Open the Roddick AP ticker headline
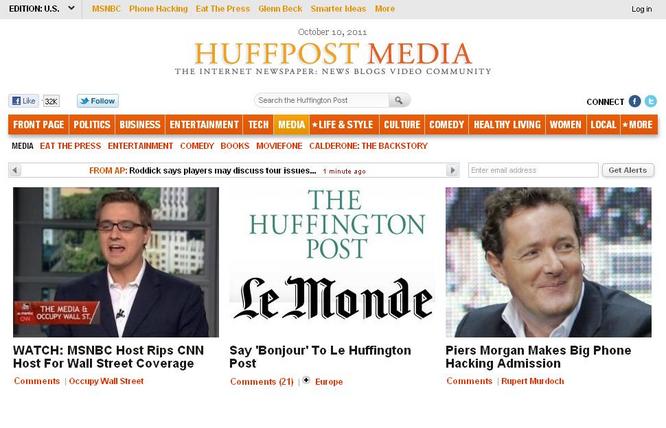 pyautogui.click(x=223, y=171)
